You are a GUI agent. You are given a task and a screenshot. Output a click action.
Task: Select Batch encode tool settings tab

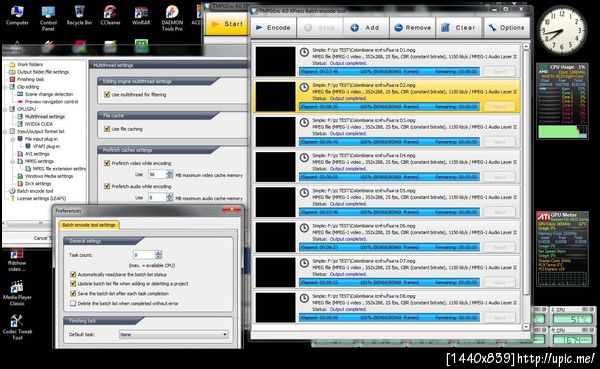pos(89,225)
